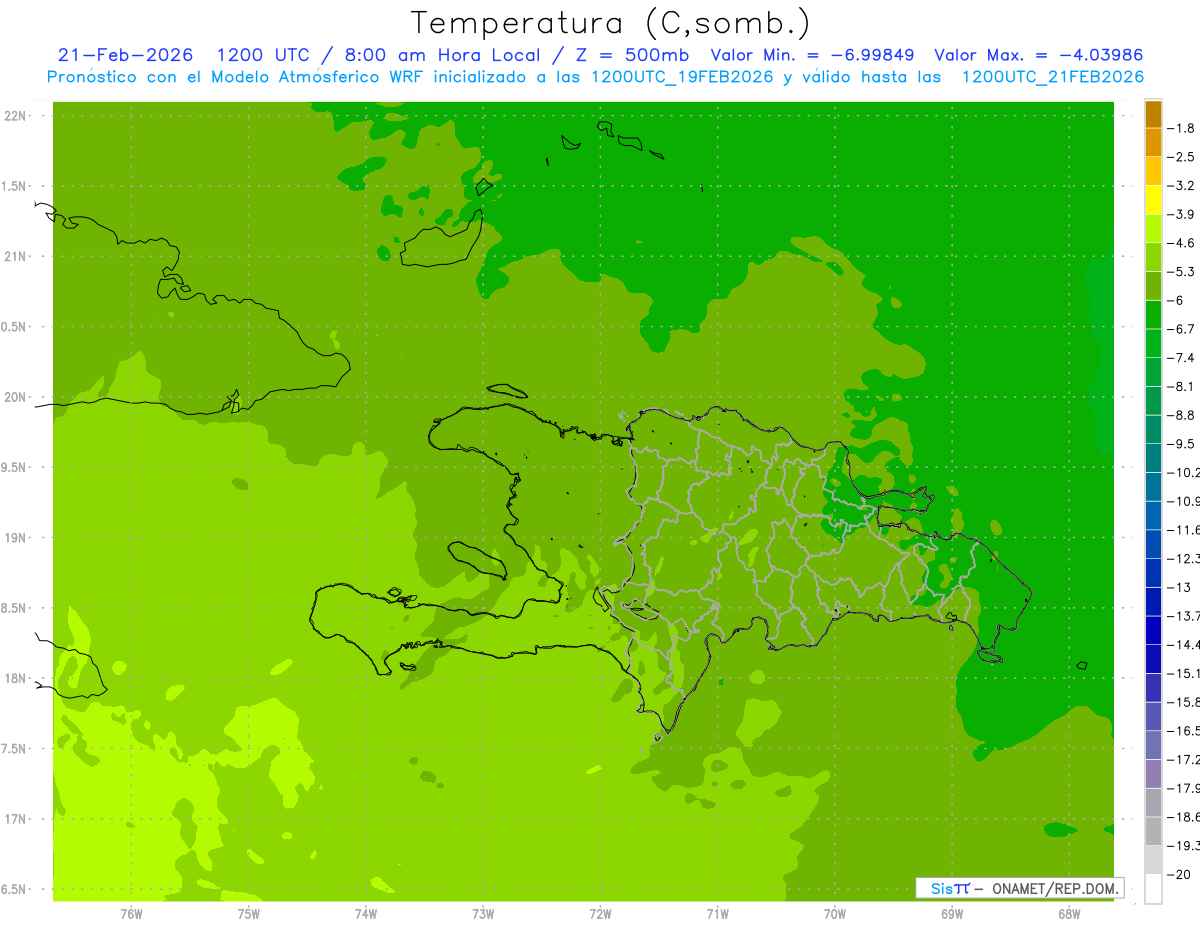1200x927 pixels.
Task: Click the '22N' latitude label
Action: (x=14, y=116)
